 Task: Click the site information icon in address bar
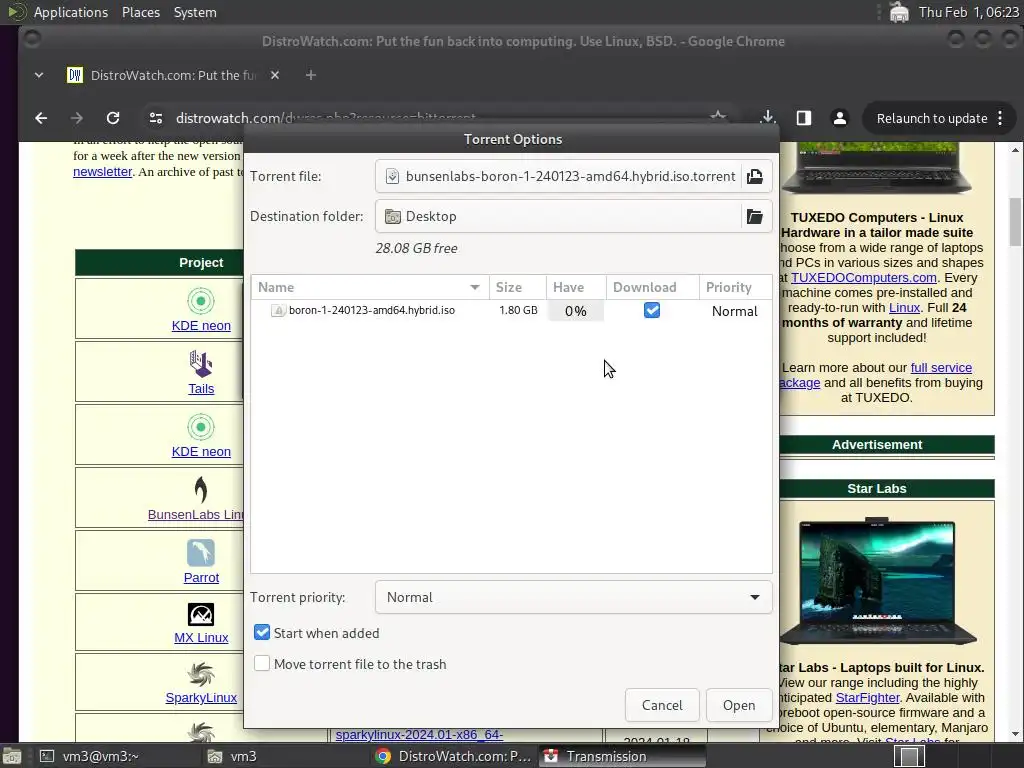coord(156,118)
